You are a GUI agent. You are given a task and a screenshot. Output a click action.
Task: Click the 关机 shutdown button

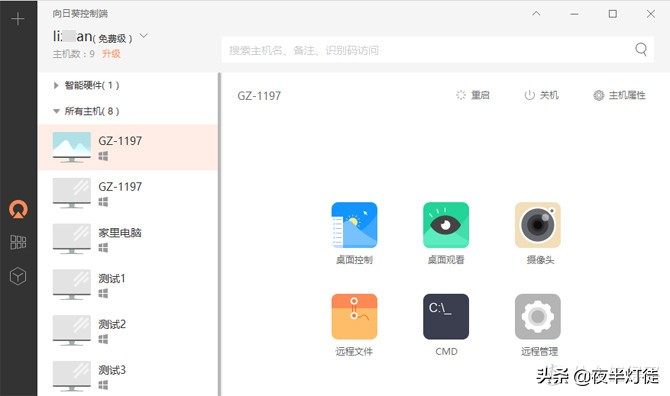coord(541,95)
